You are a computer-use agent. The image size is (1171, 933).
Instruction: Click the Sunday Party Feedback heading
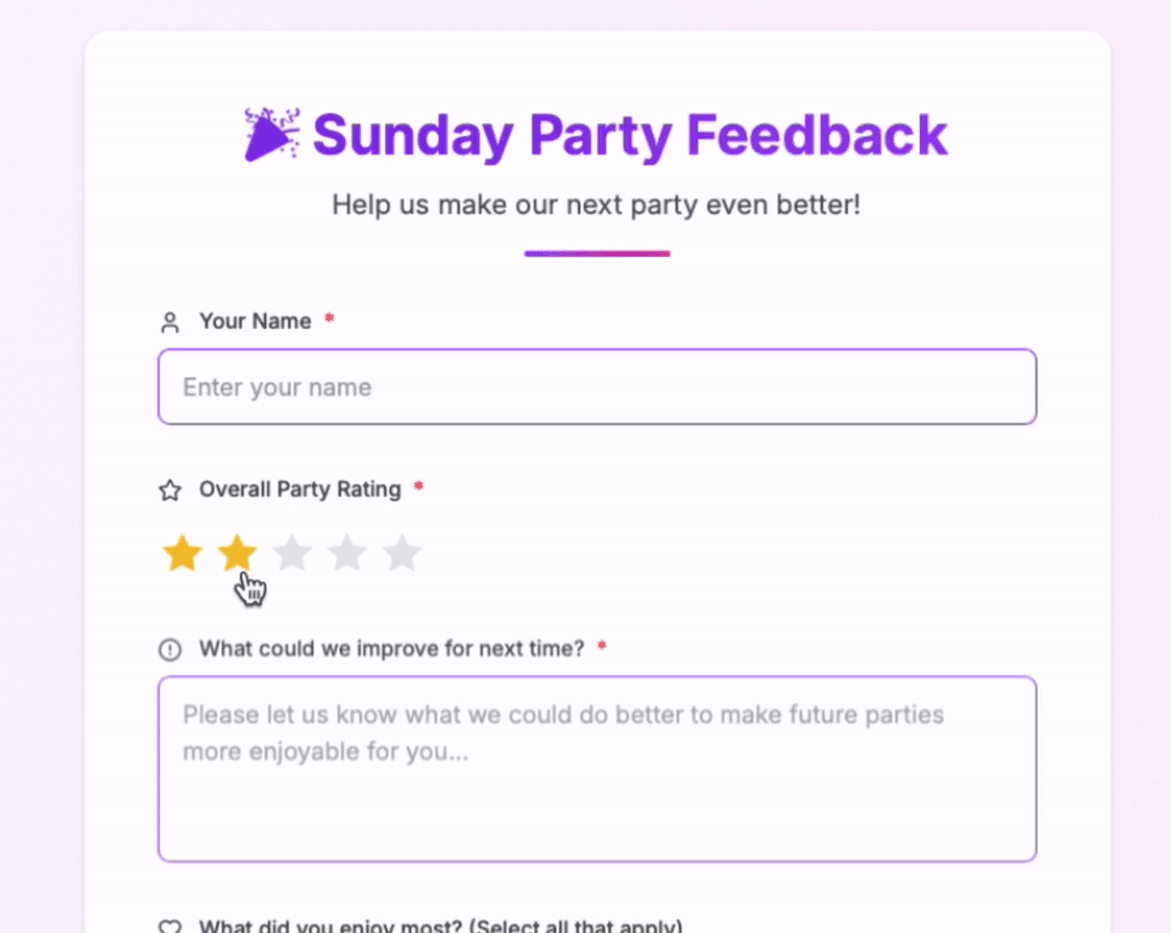tap(630, 135)
